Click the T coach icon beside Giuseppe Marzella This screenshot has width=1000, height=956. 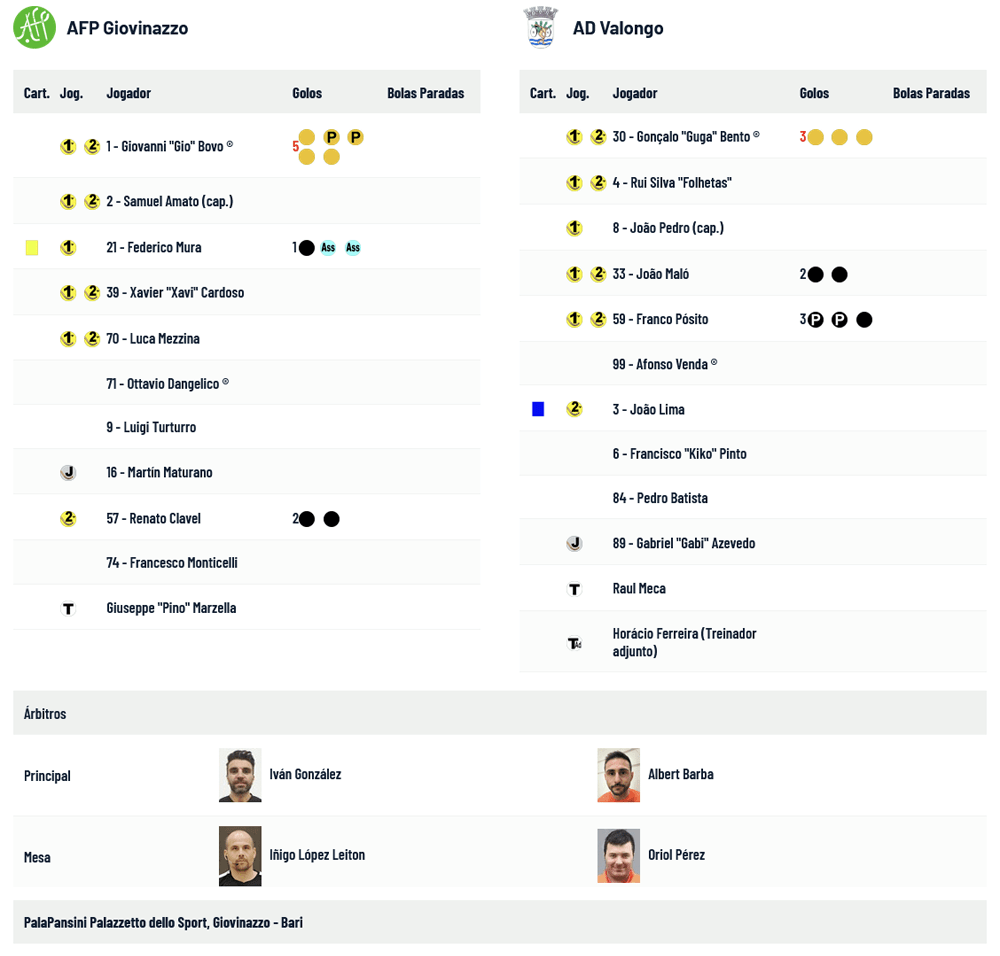[x=68, y=608]
